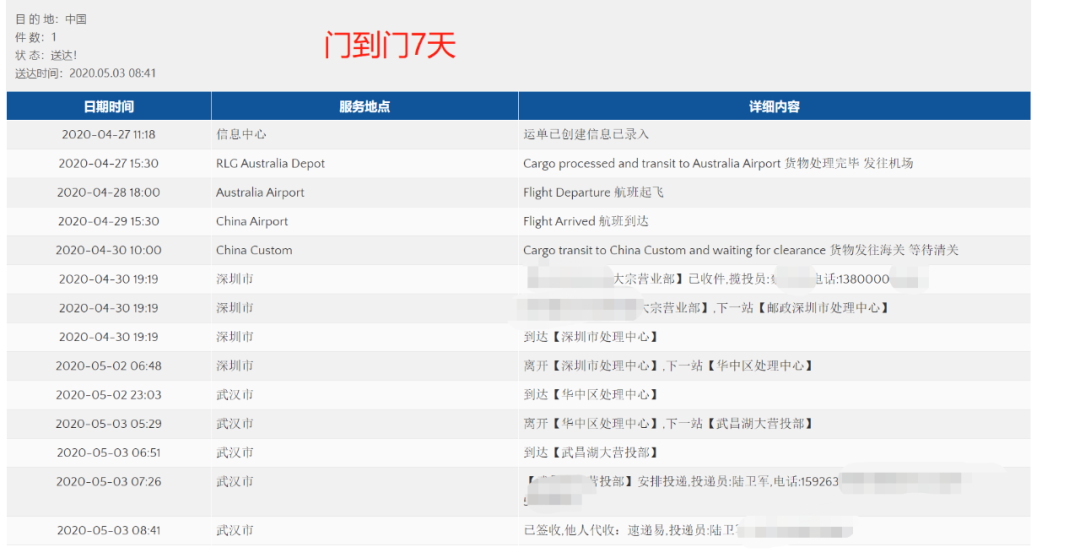This screenshot has height=558, width=1080.
Task: Click the date cell 2020-04-30 10:00
Action: (x=109, y=250)
